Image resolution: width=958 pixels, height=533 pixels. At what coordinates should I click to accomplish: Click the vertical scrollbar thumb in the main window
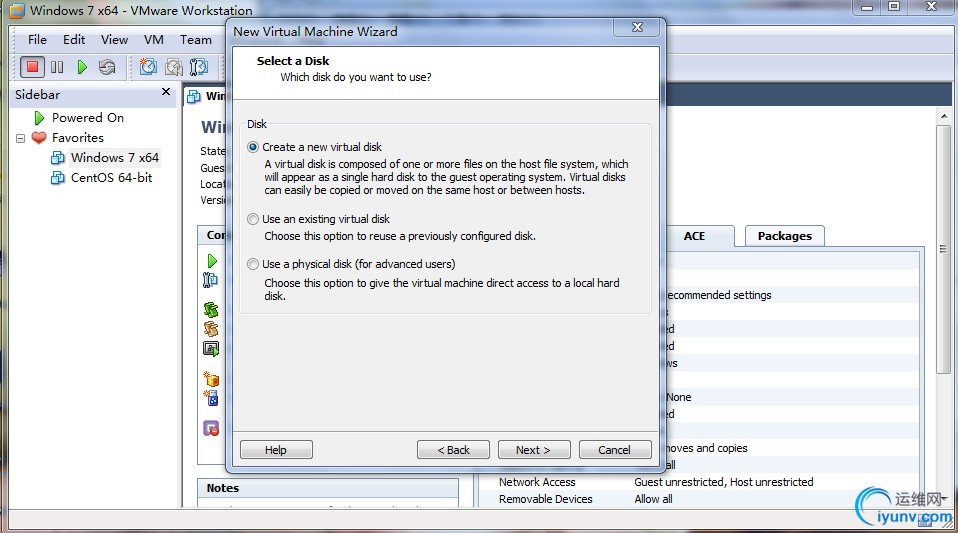(943, 249)
